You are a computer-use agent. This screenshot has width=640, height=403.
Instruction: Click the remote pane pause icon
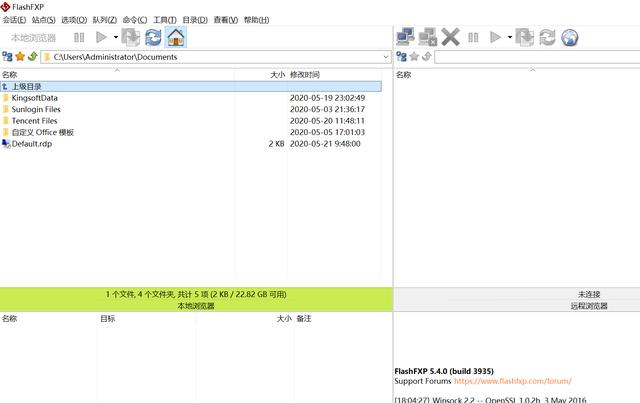[473, 38]
